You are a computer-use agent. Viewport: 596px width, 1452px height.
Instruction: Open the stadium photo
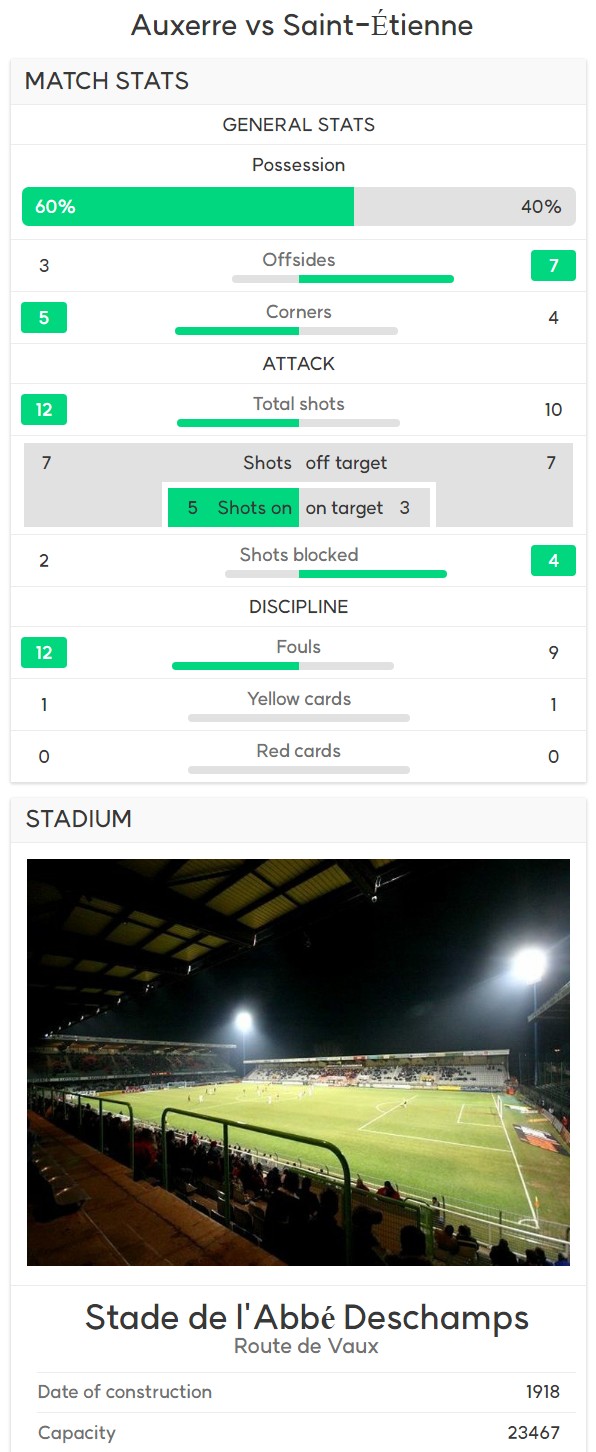[298, 1062]
